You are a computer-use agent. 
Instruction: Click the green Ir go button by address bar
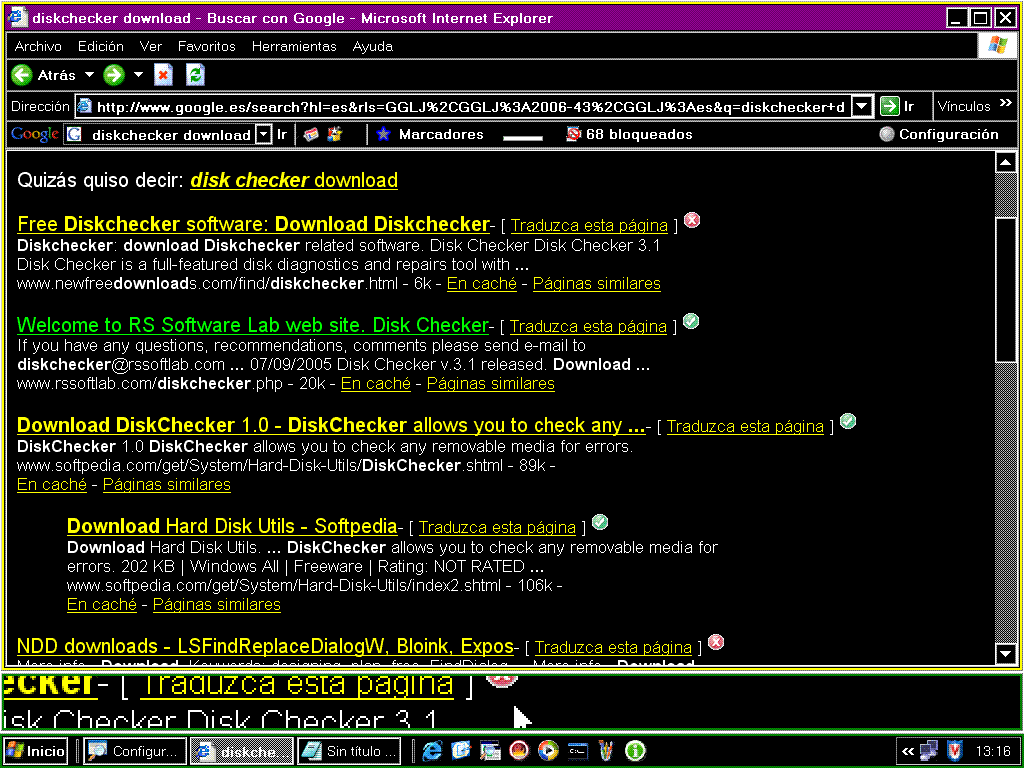click(x=897, y=106)
